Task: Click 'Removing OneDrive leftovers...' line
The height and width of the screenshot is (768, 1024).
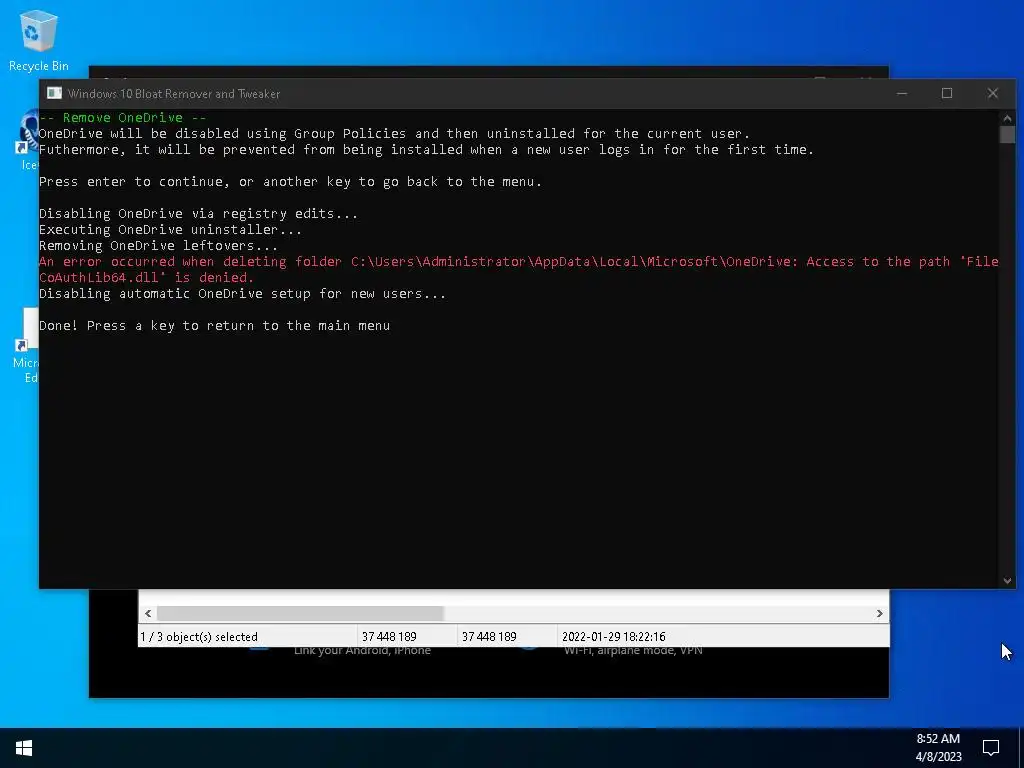Action: (x=159, y=246)
